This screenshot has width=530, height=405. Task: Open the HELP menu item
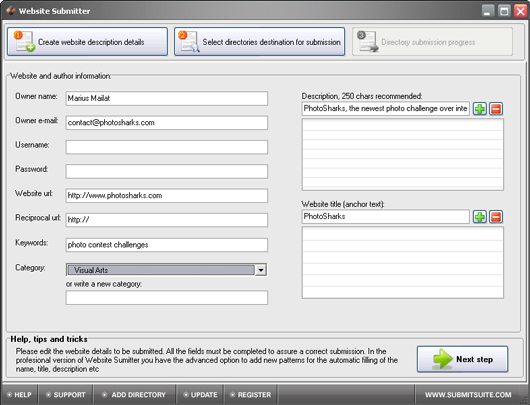click(x=19, y=395)
